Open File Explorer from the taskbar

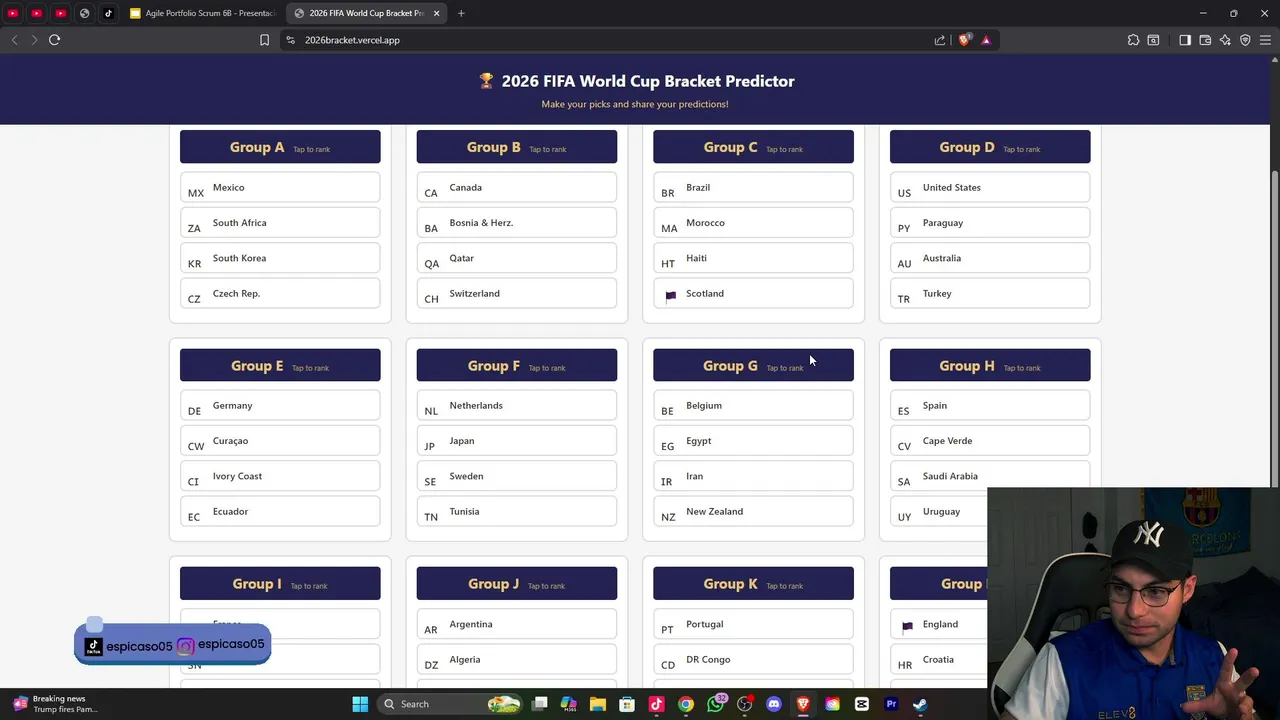[598, 704]
